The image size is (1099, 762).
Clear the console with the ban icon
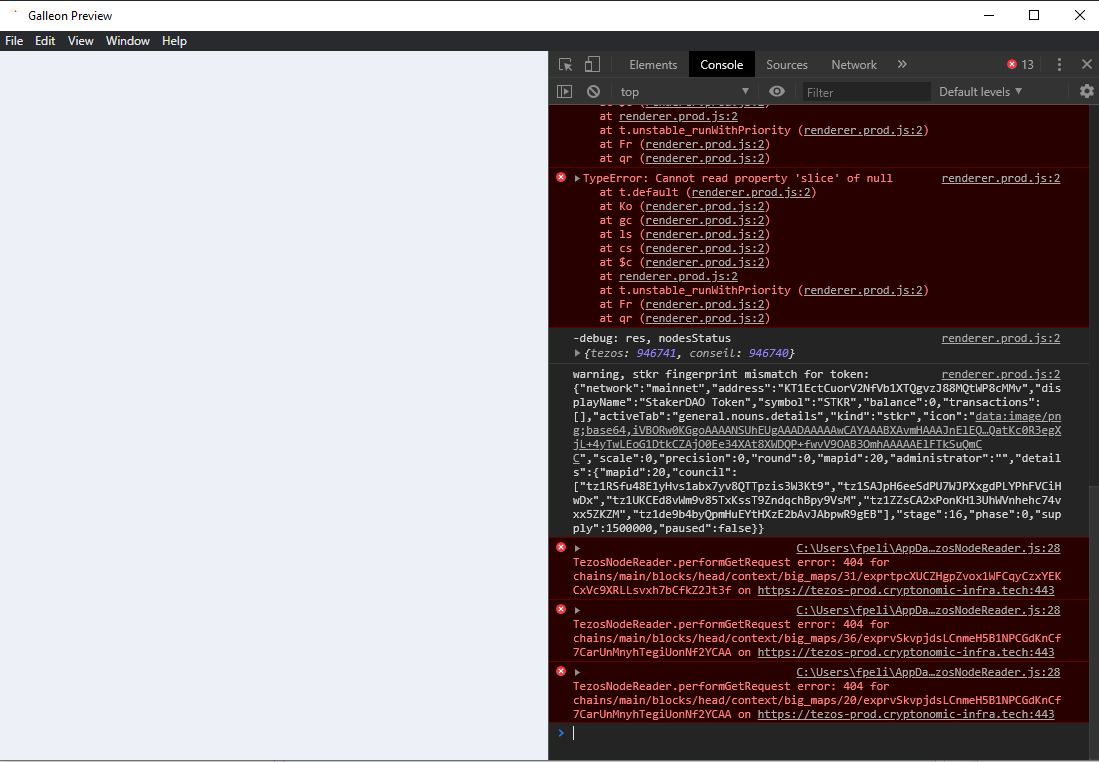594,92
